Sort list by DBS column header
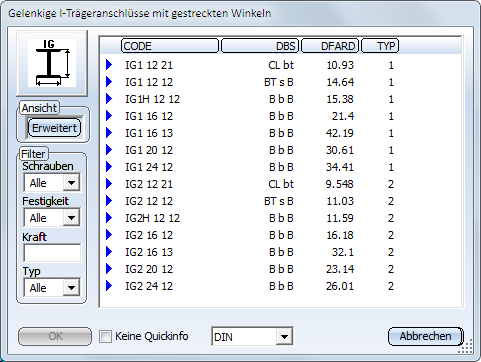481x362 pixels. pyautogui.click(x=260, y=46)
